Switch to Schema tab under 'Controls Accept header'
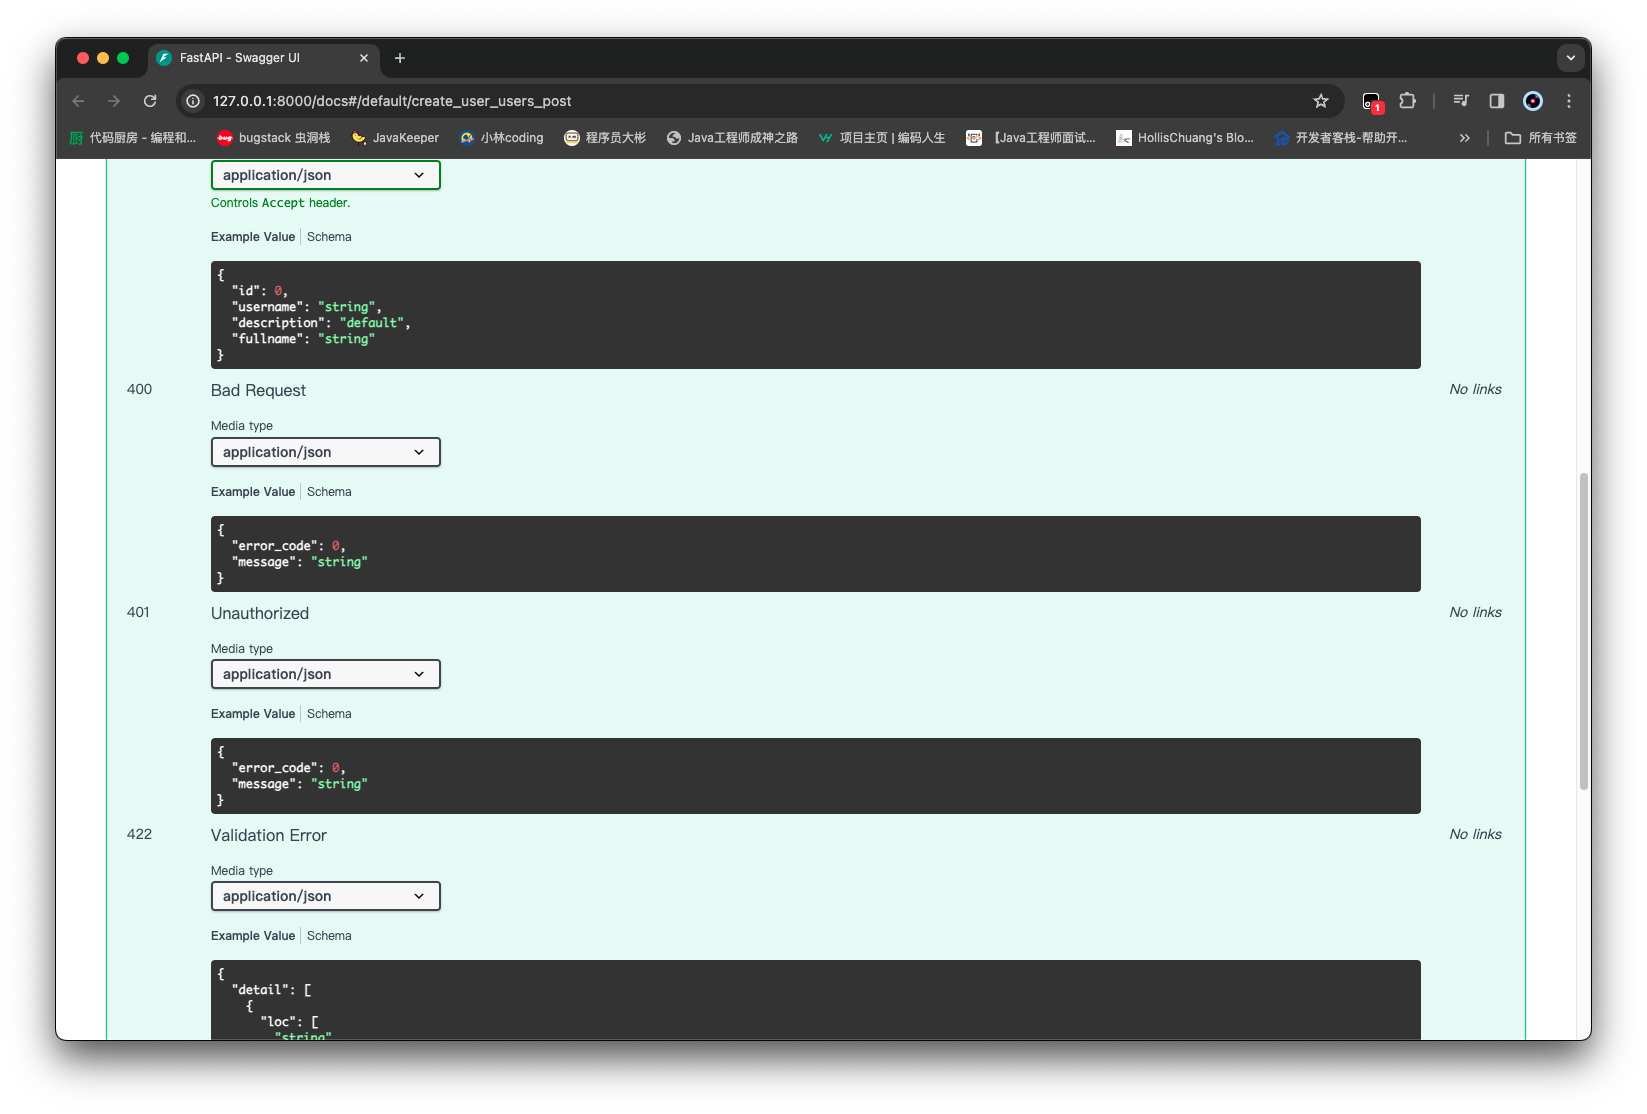The image size is (1647, 1114). 329,237
